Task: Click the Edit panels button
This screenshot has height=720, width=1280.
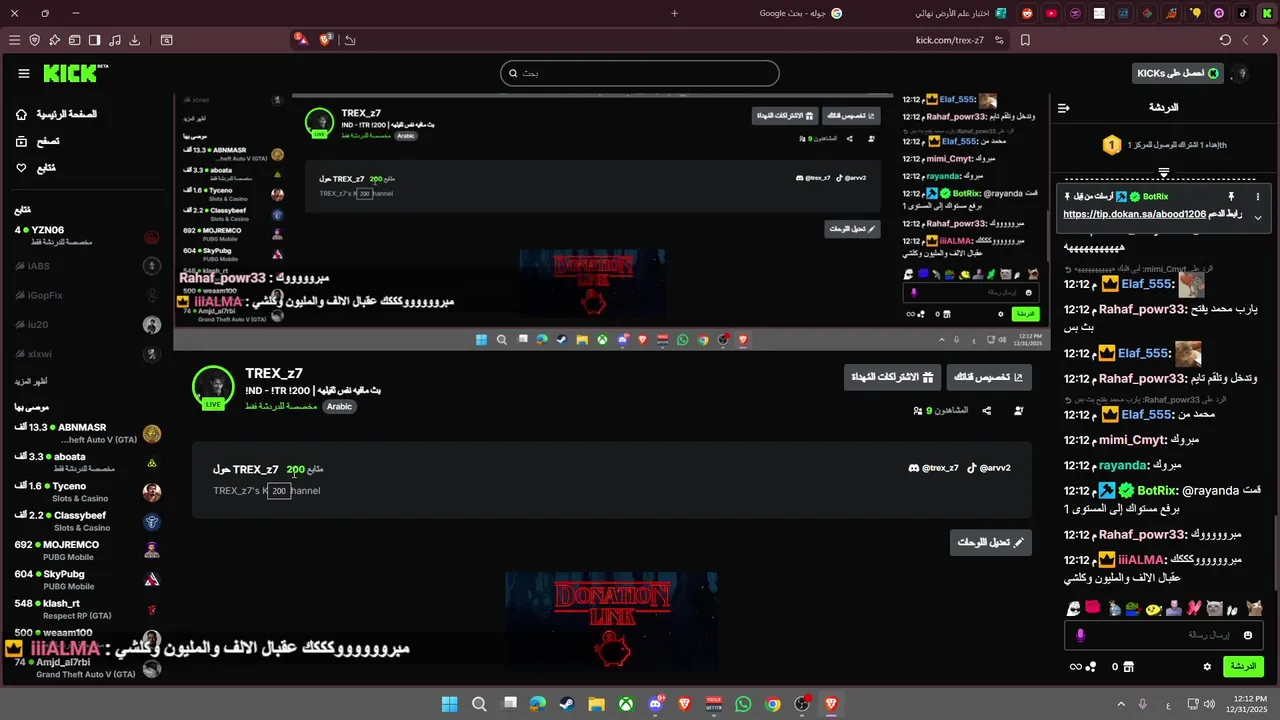Action: [991, 542]
